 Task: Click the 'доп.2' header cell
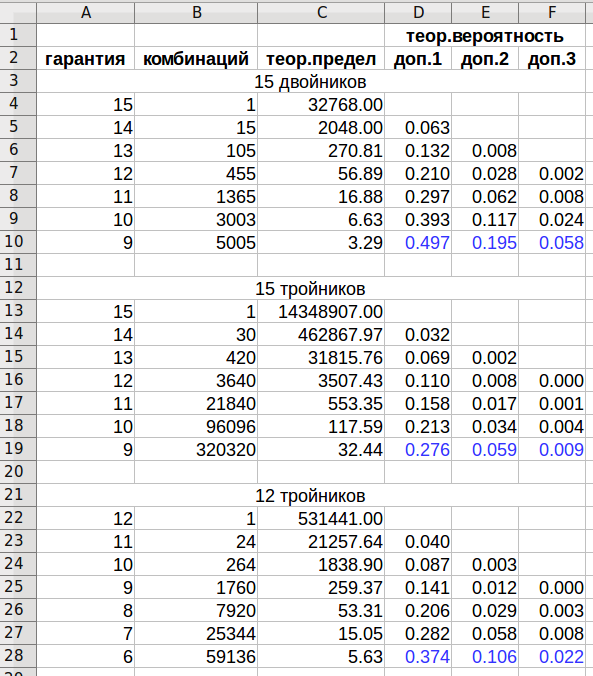coord(485,59)
